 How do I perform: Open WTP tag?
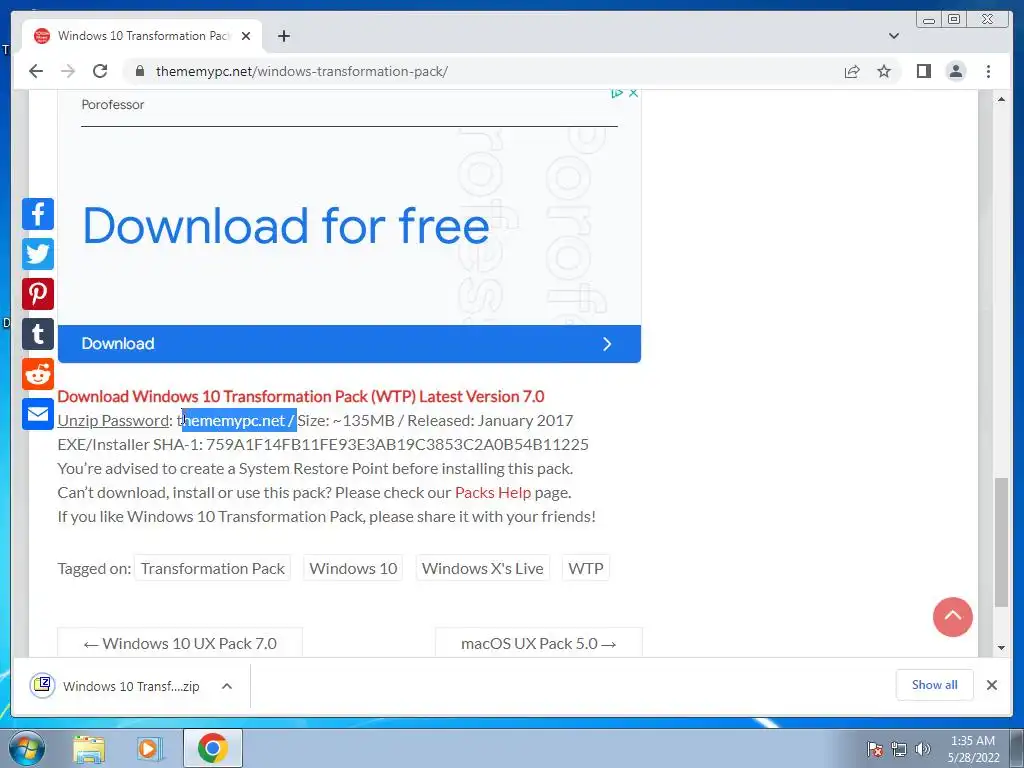(586, 568)
